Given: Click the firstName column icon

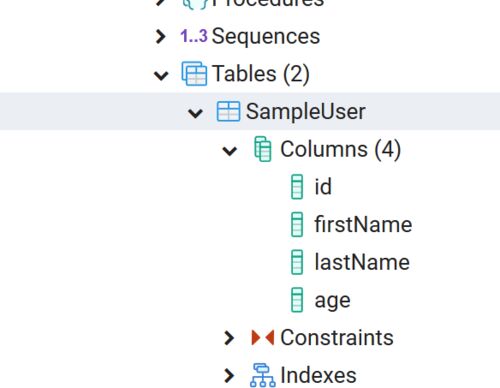Looking at the screenshot, I should (x=297, y=224).
